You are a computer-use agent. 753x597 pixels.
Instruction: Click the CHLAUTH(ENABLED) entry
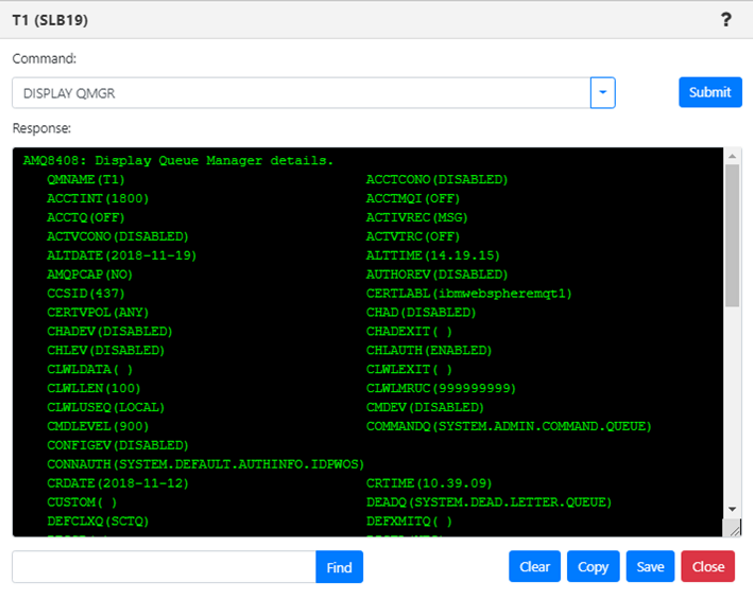pos(429,350)
